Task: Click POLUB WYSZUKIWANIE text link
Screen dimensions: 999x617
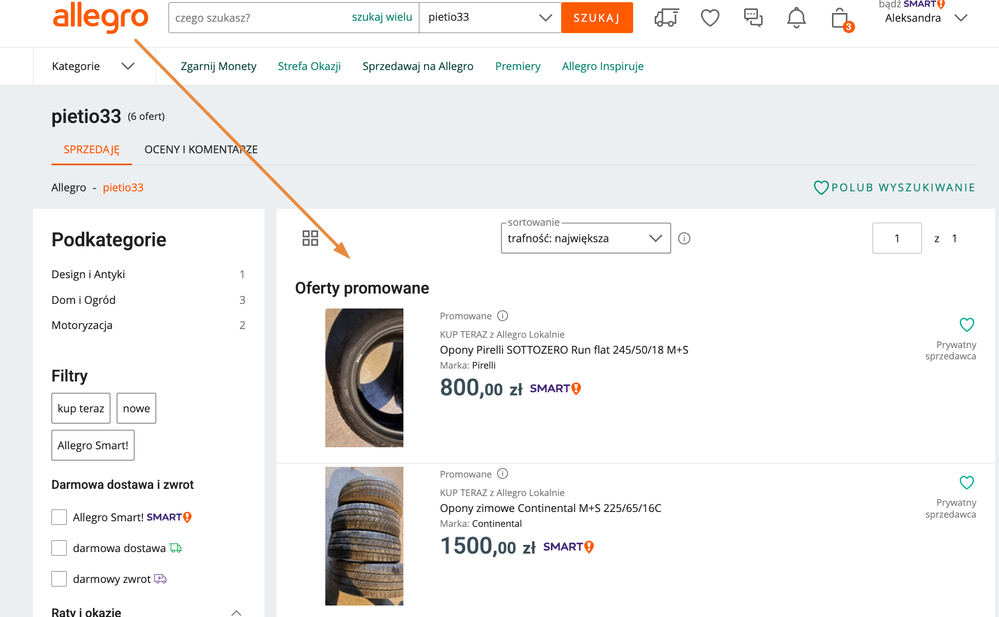Action: coord(903,187)
